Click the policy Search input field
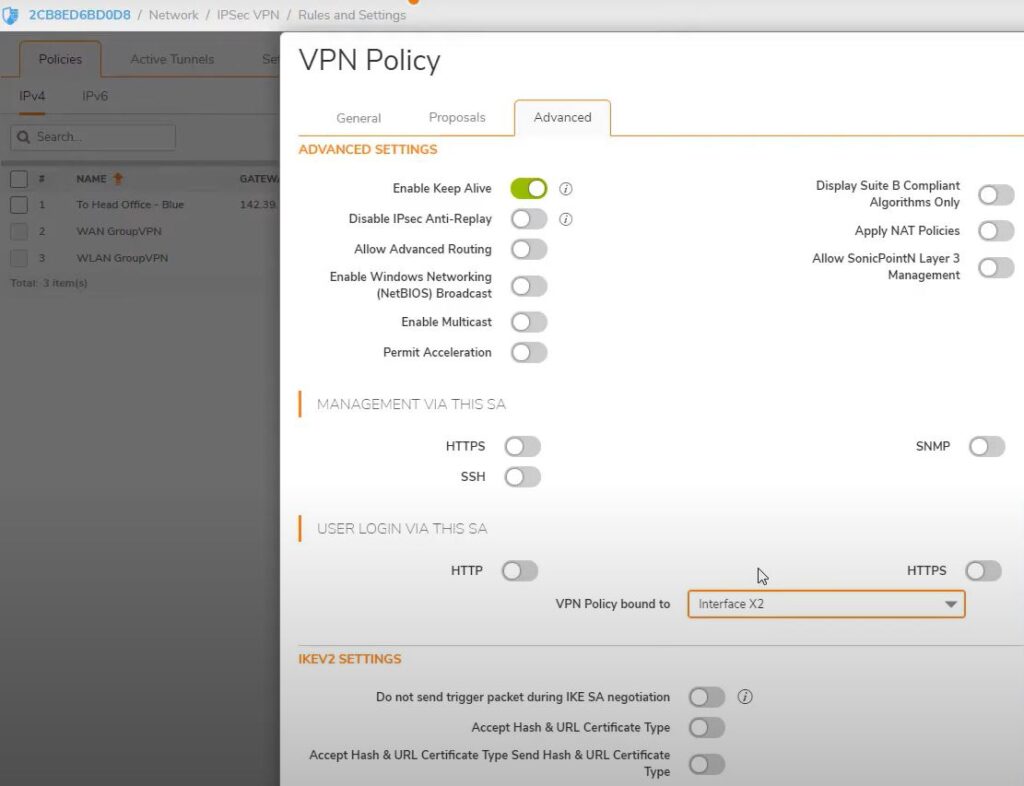 [100, 137]
